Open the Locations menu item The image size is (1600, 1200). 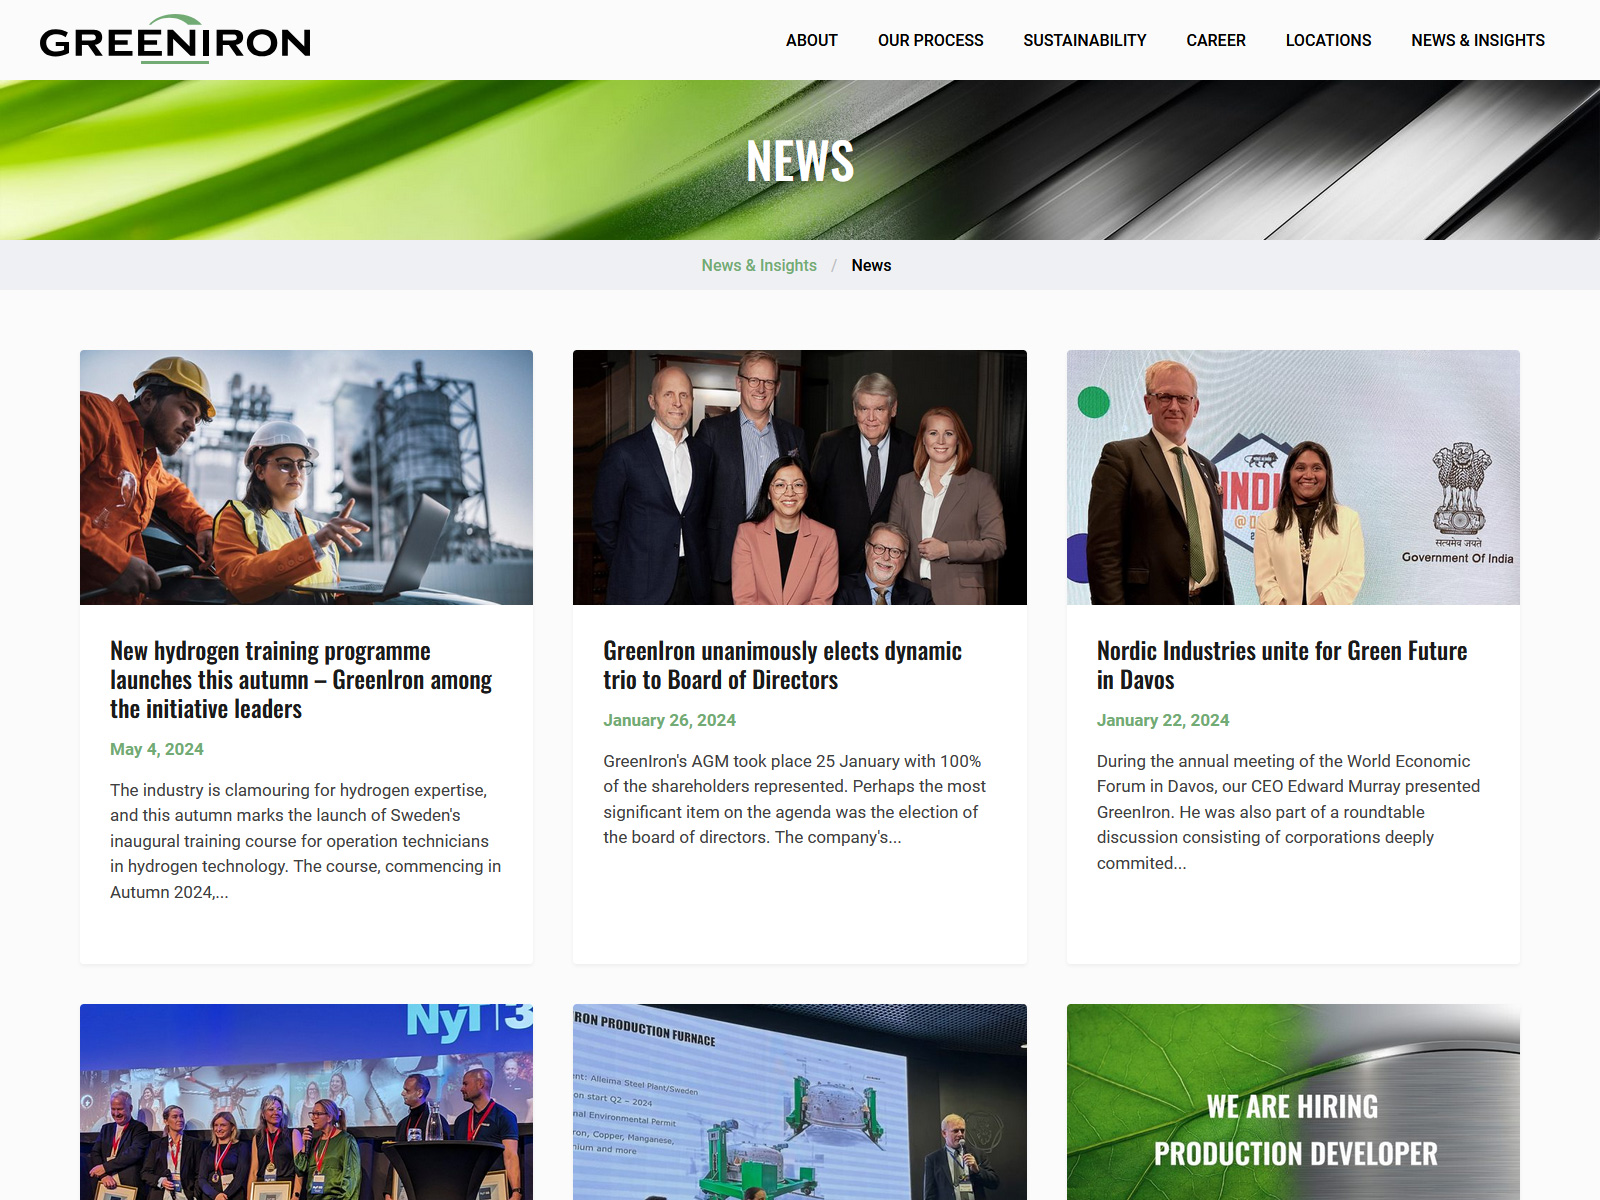(1328, 40)
